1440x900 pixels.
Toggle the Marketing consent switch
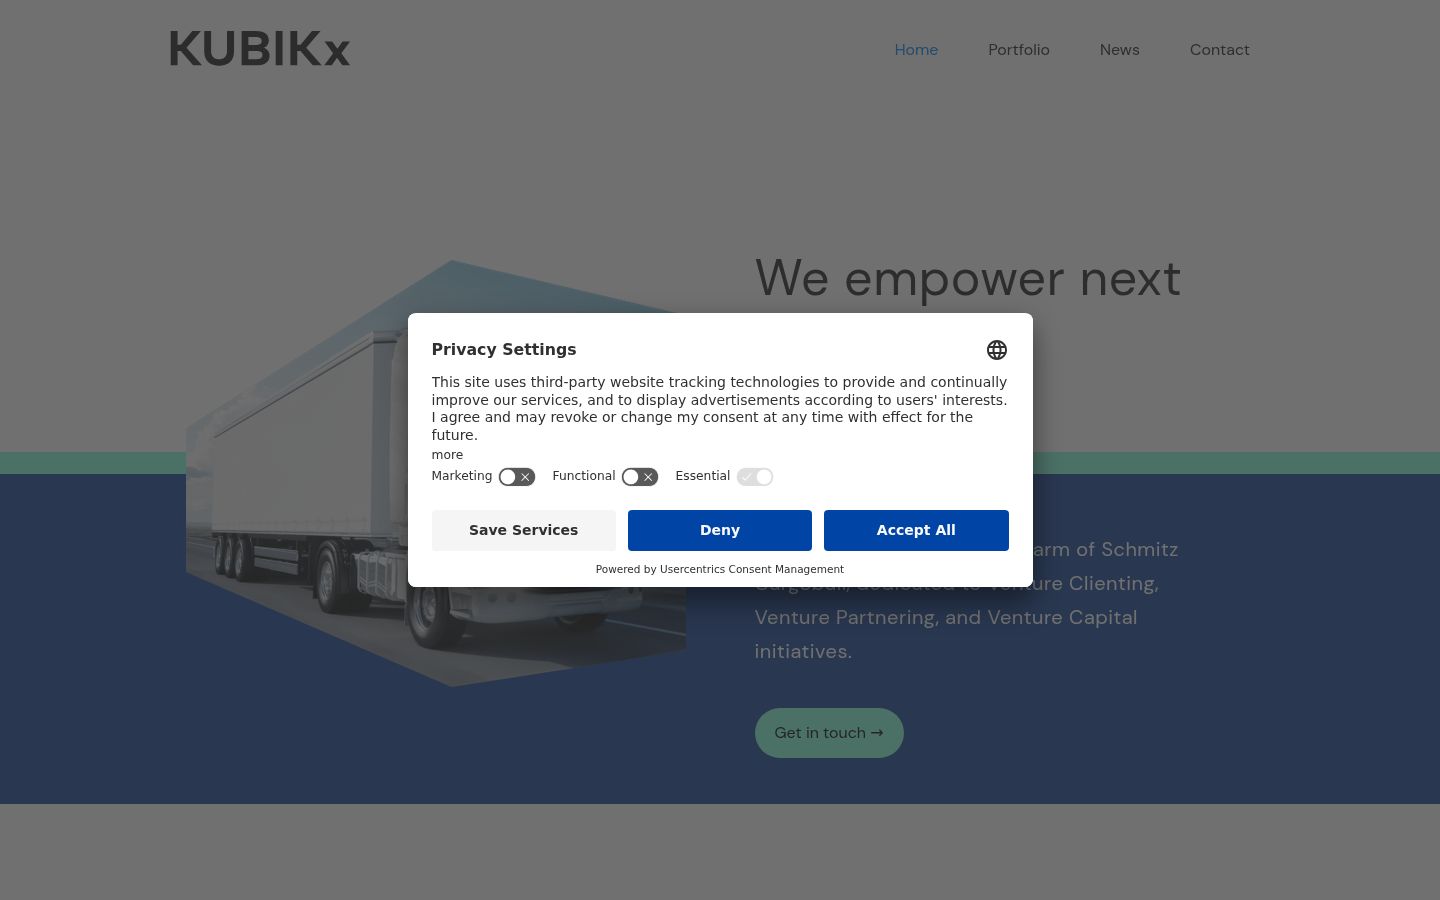[x=517, y=477]
